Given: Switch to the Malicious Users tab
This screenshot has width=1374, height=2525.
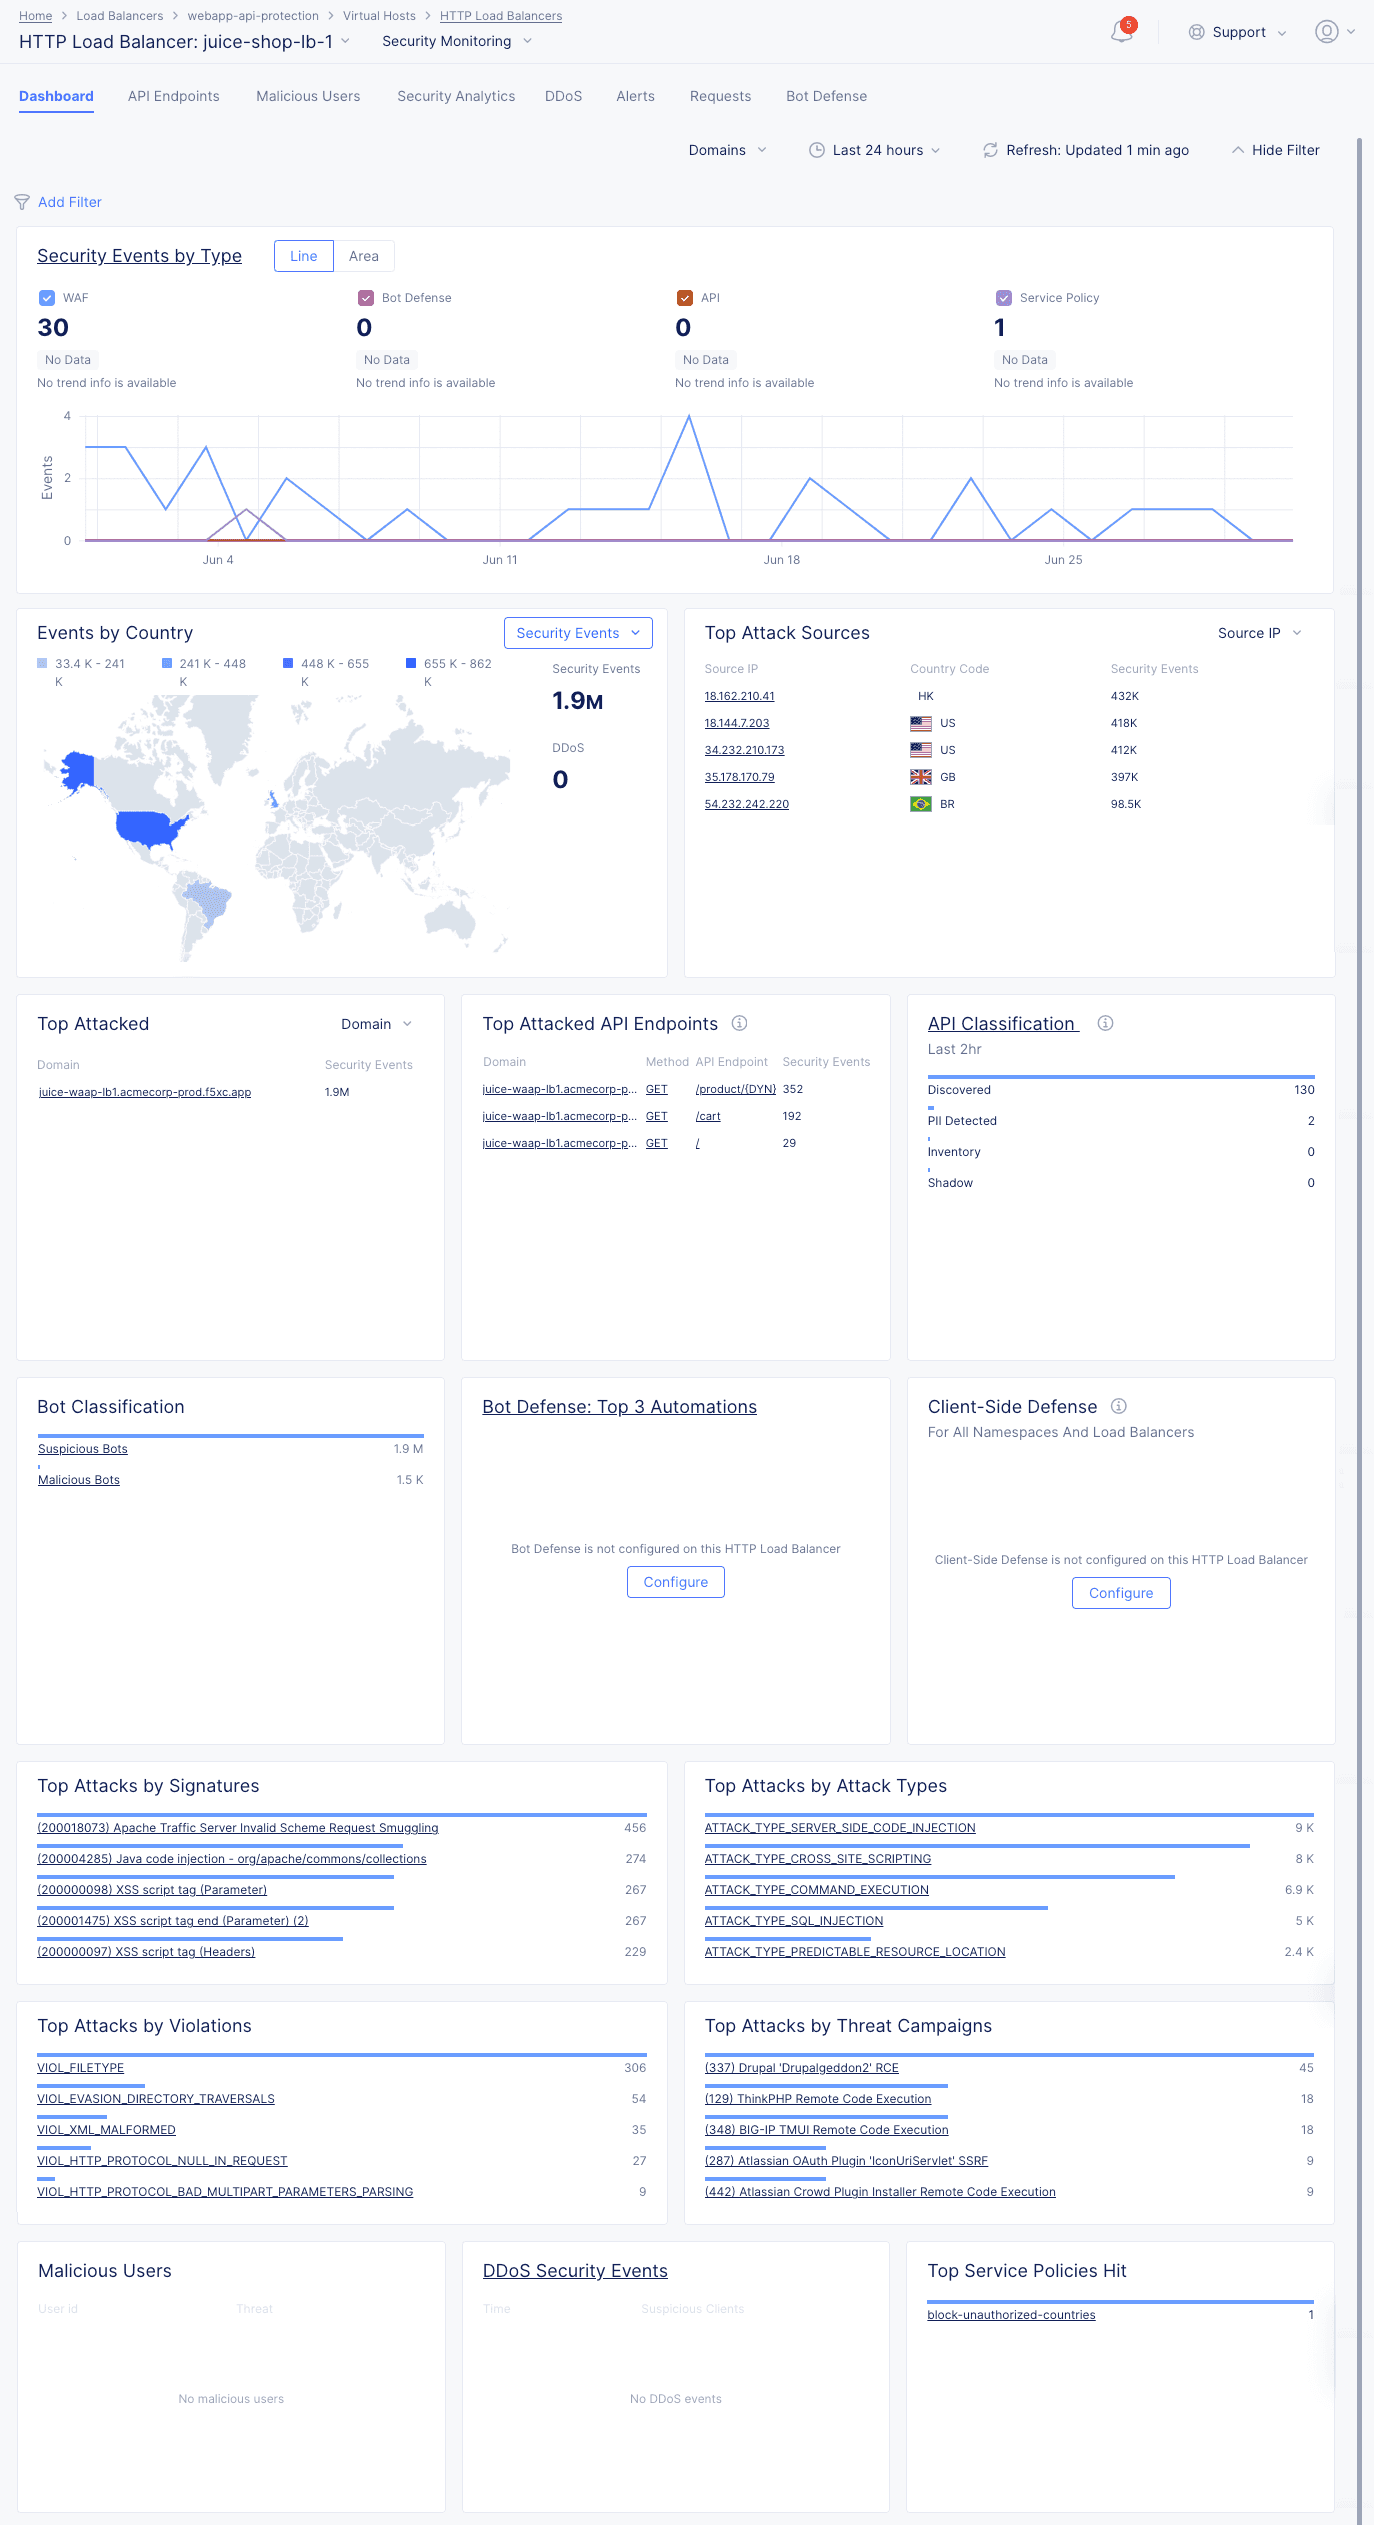Looking at the screenshot, I should pyautogui.click(x=308, y=96).
